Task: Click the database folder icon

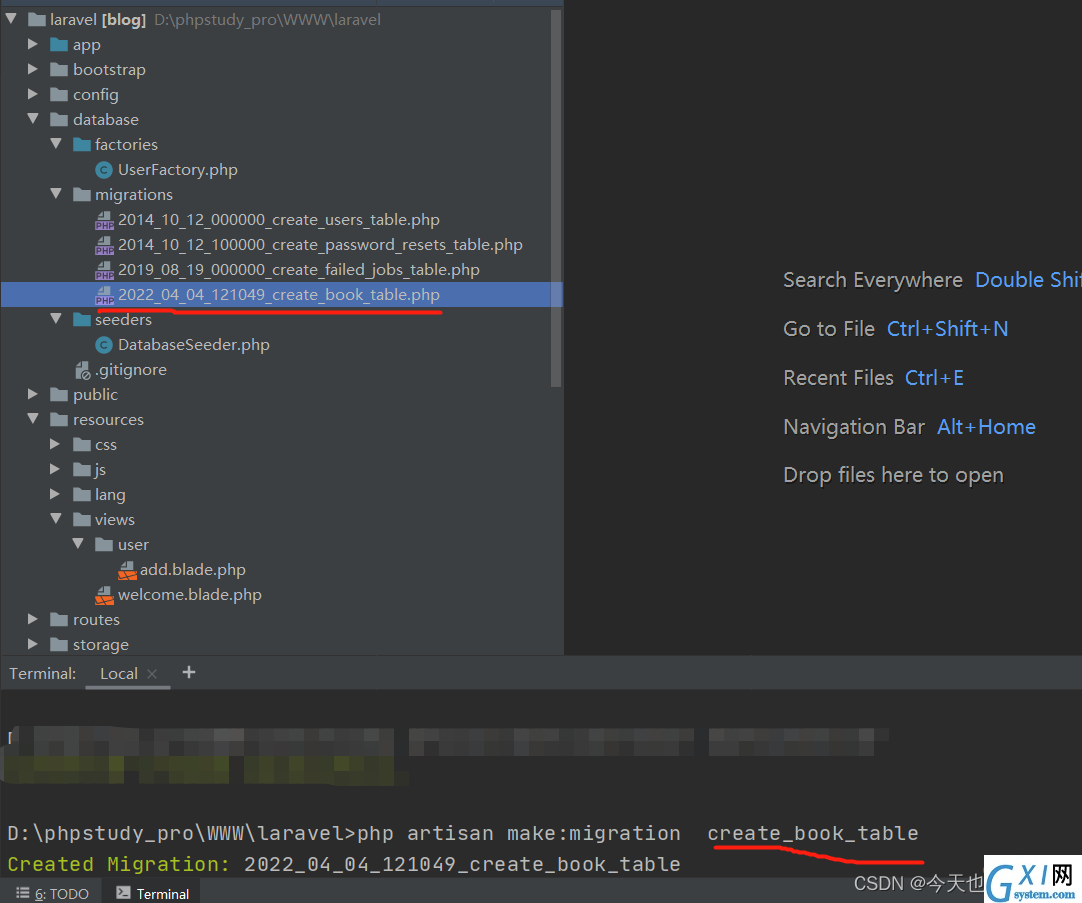Action: (59, 119)
